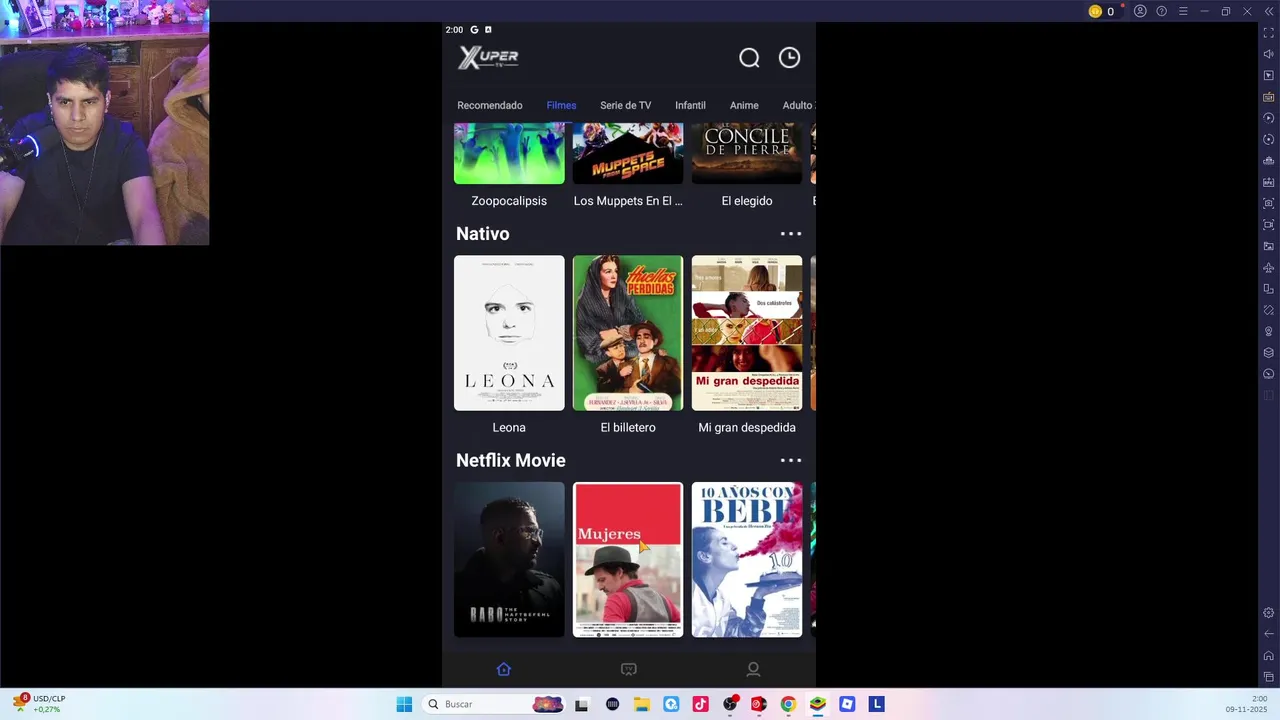This screenshot has height=720, width=1280.
Task: Open BlueStacks set location pin icon
Action: coord(1269,331)
